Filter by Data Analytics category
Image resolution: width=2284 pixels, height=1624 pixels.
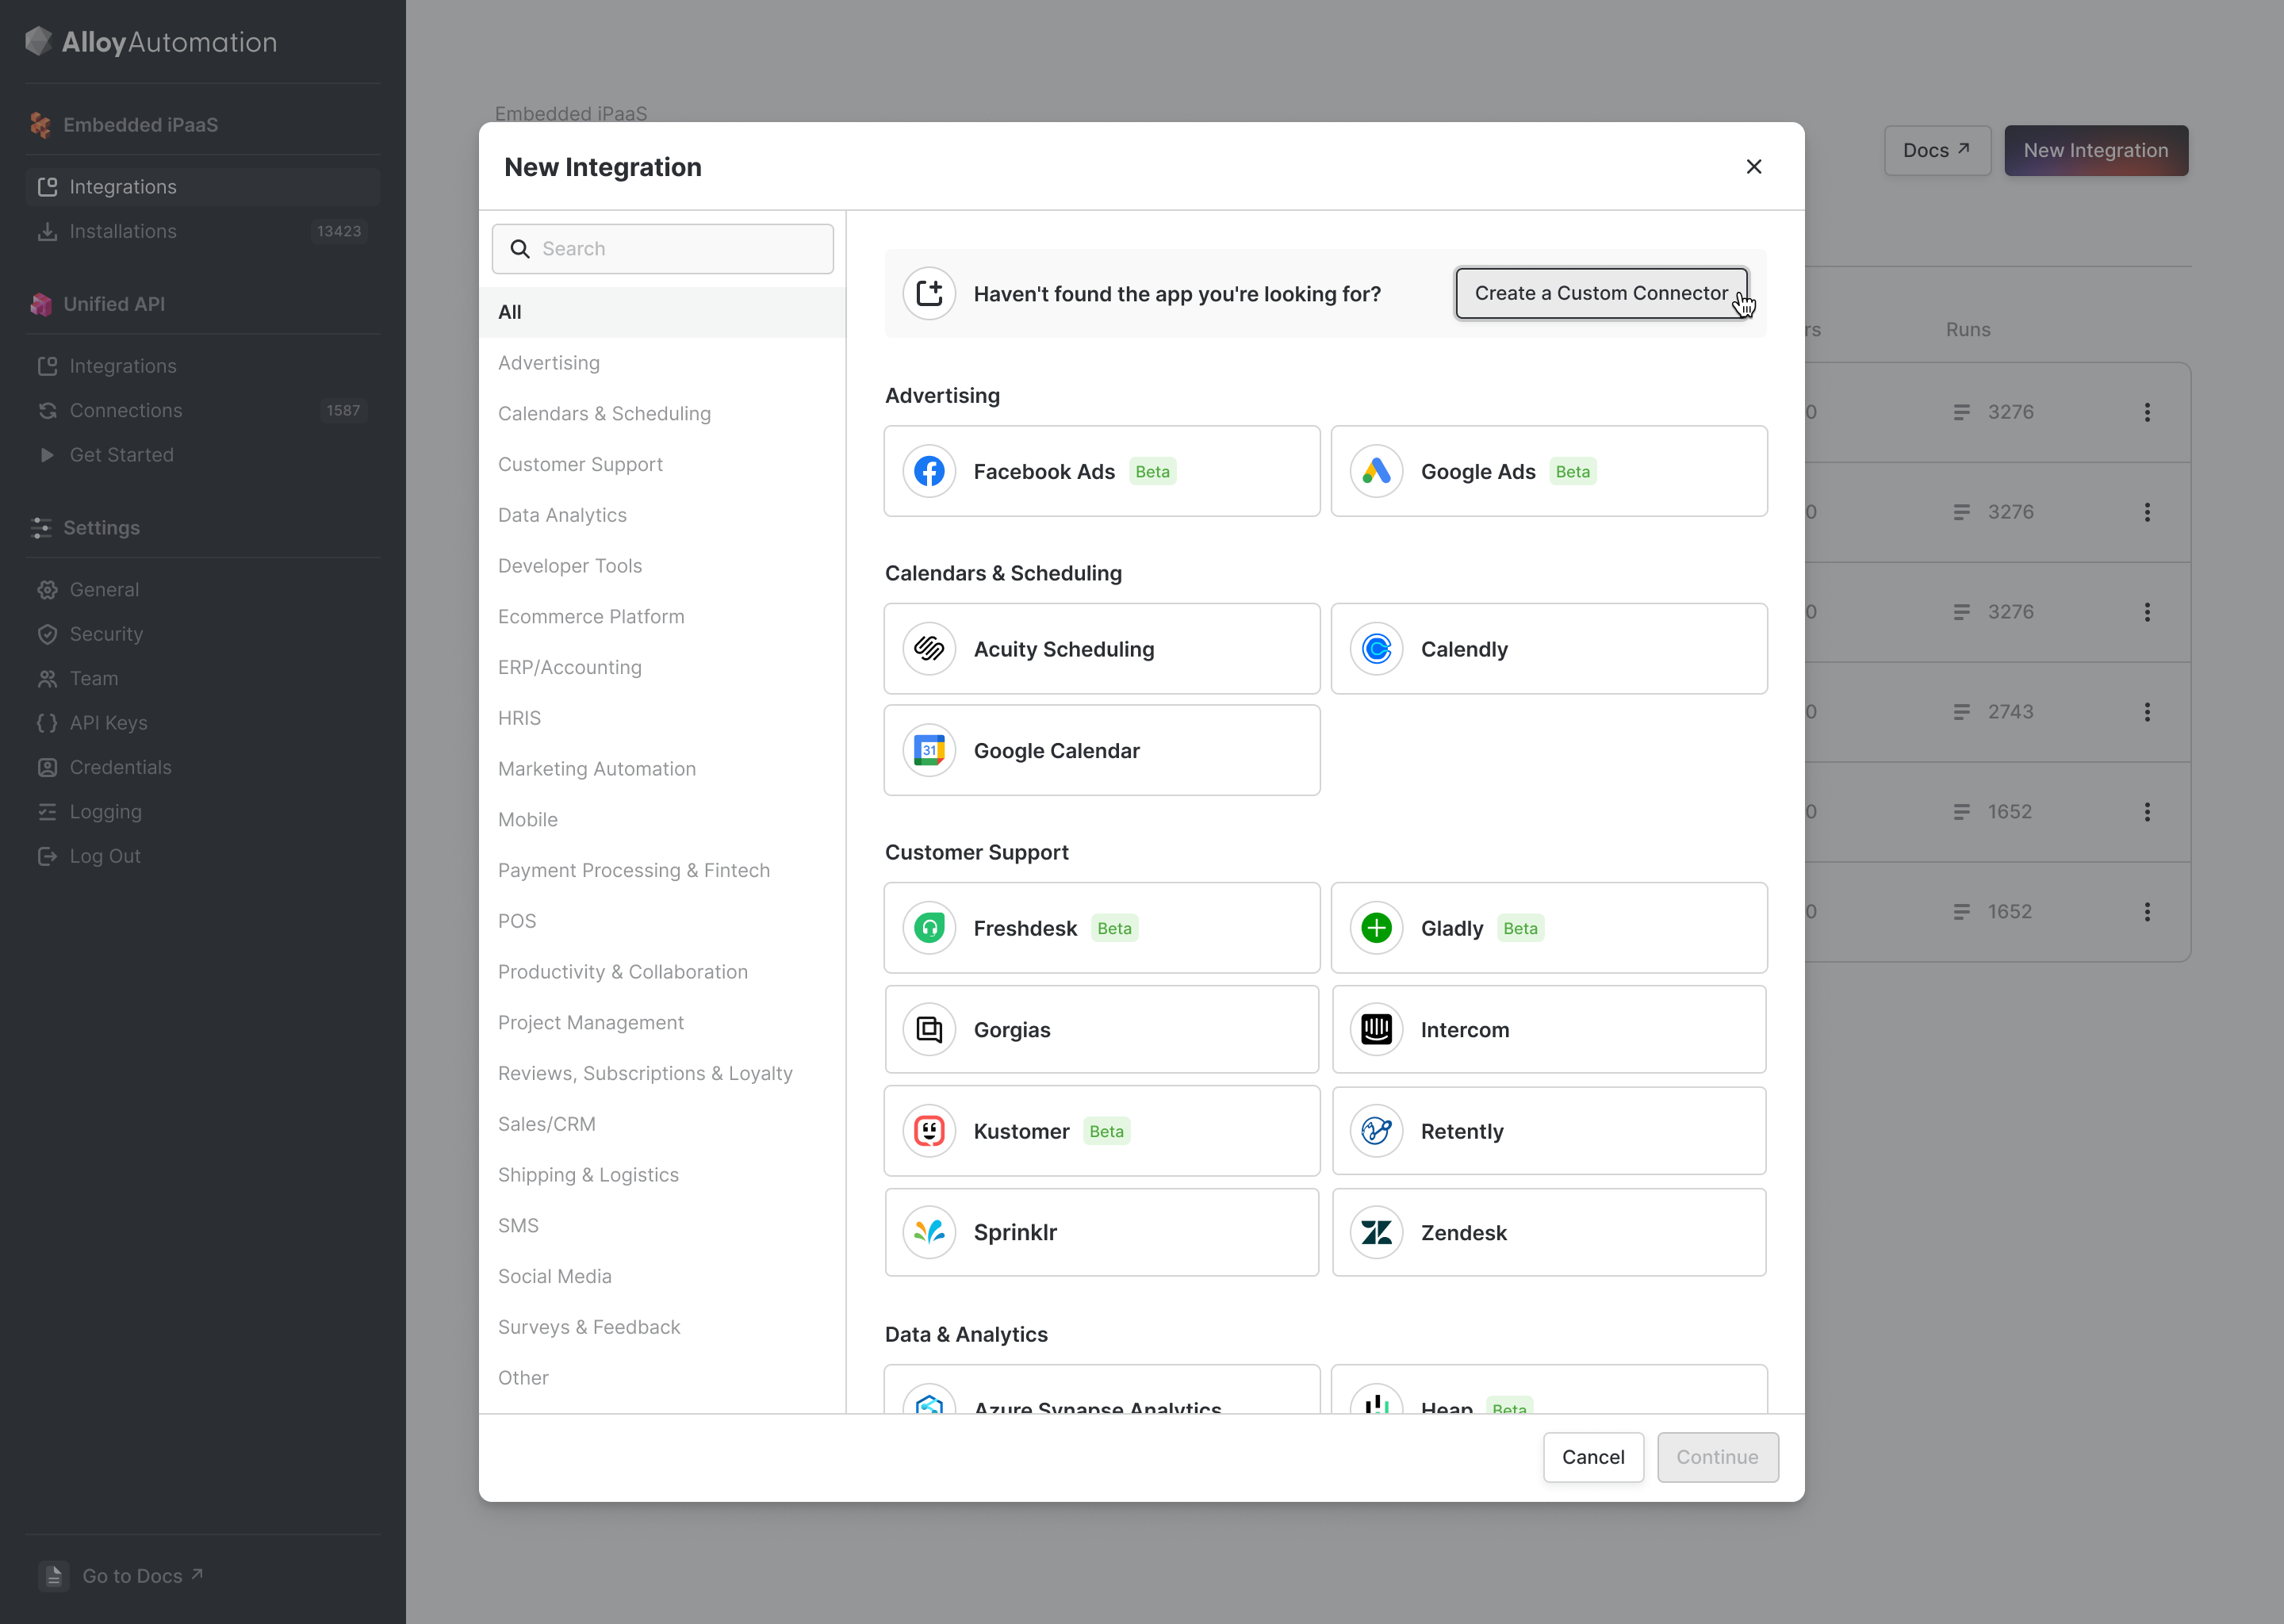point(662,515)
